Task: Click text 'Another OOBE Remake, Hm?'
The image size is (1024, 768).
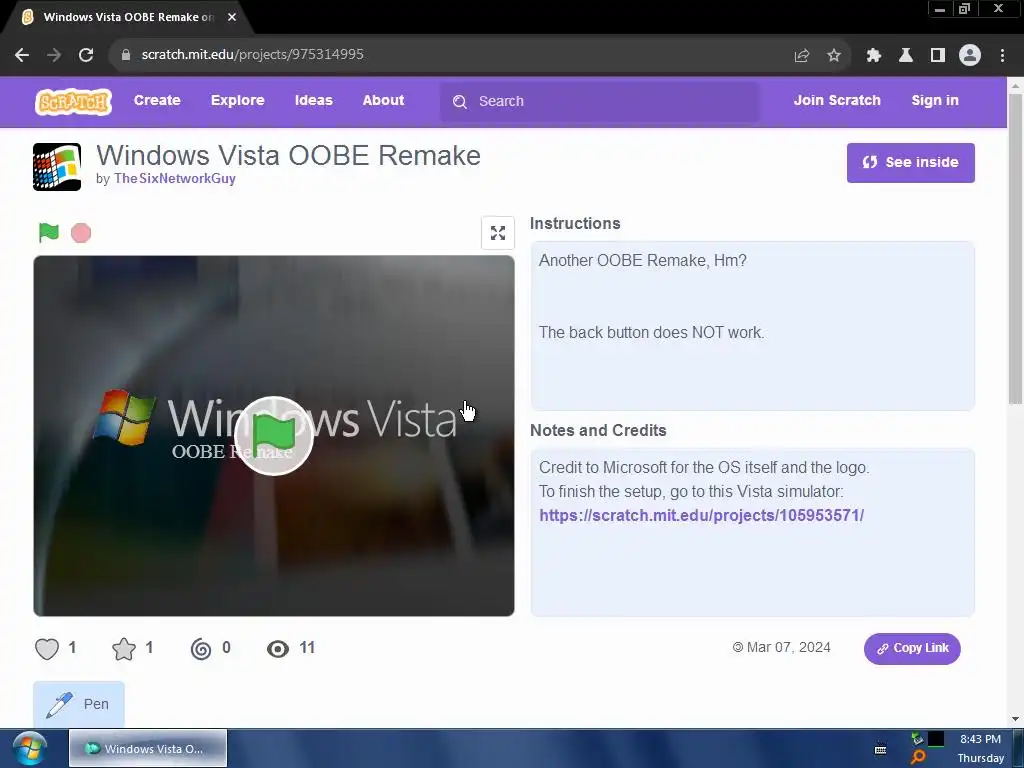Action: click(x=643, y=261)
